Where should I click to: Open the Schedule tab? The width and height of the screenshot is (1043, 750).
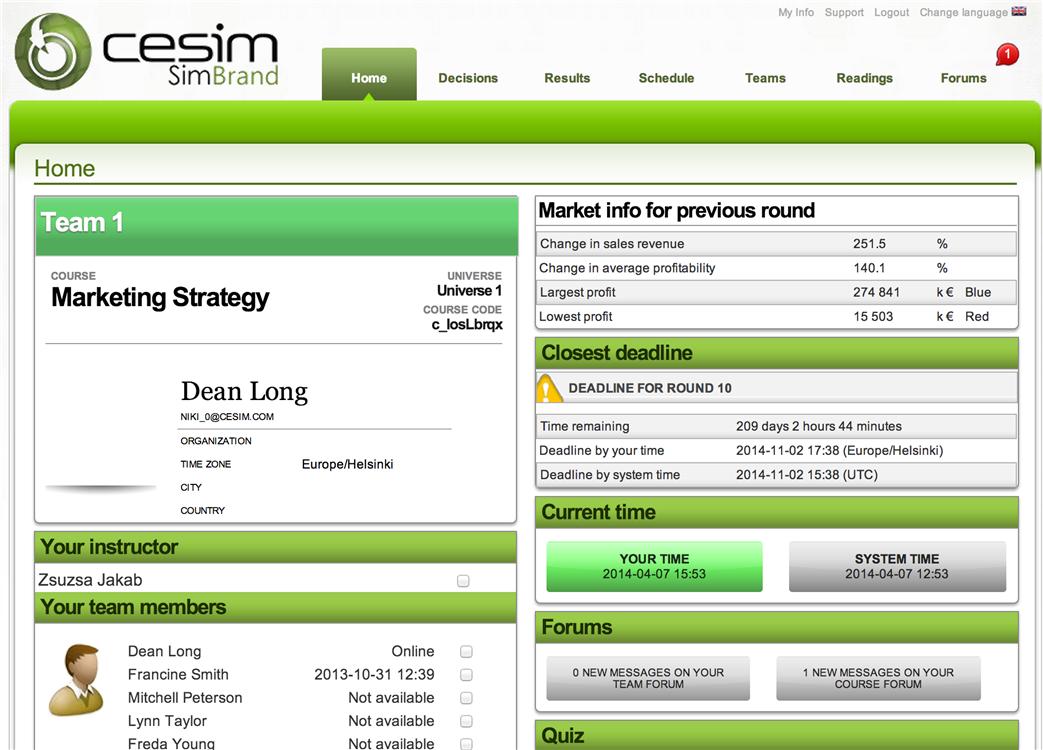(667, 78)
